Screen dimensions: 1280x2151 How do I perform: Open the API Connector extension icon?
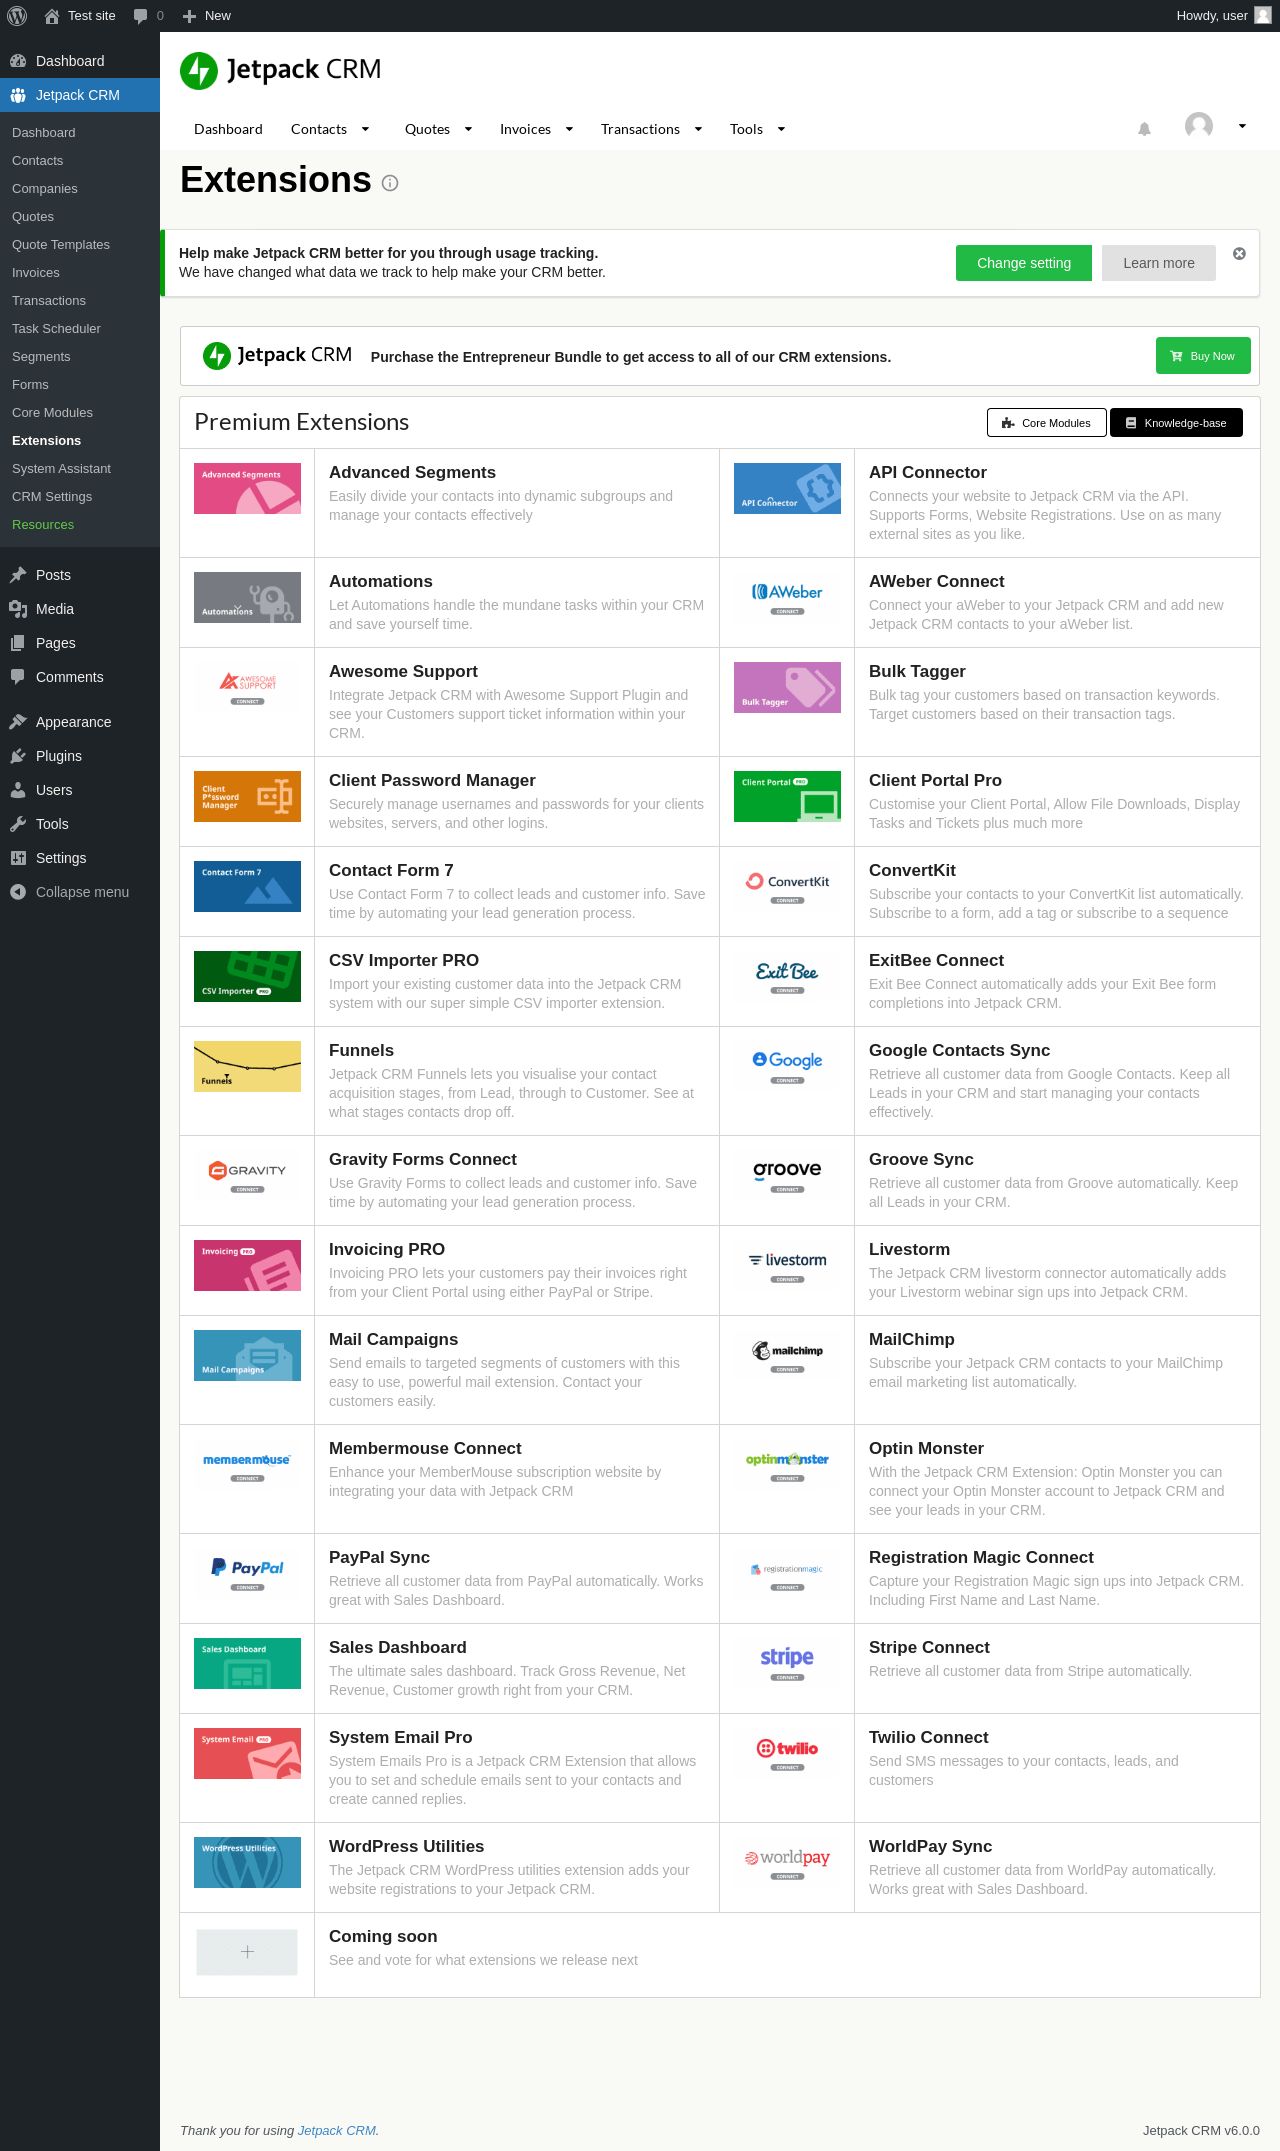(787, 488)
